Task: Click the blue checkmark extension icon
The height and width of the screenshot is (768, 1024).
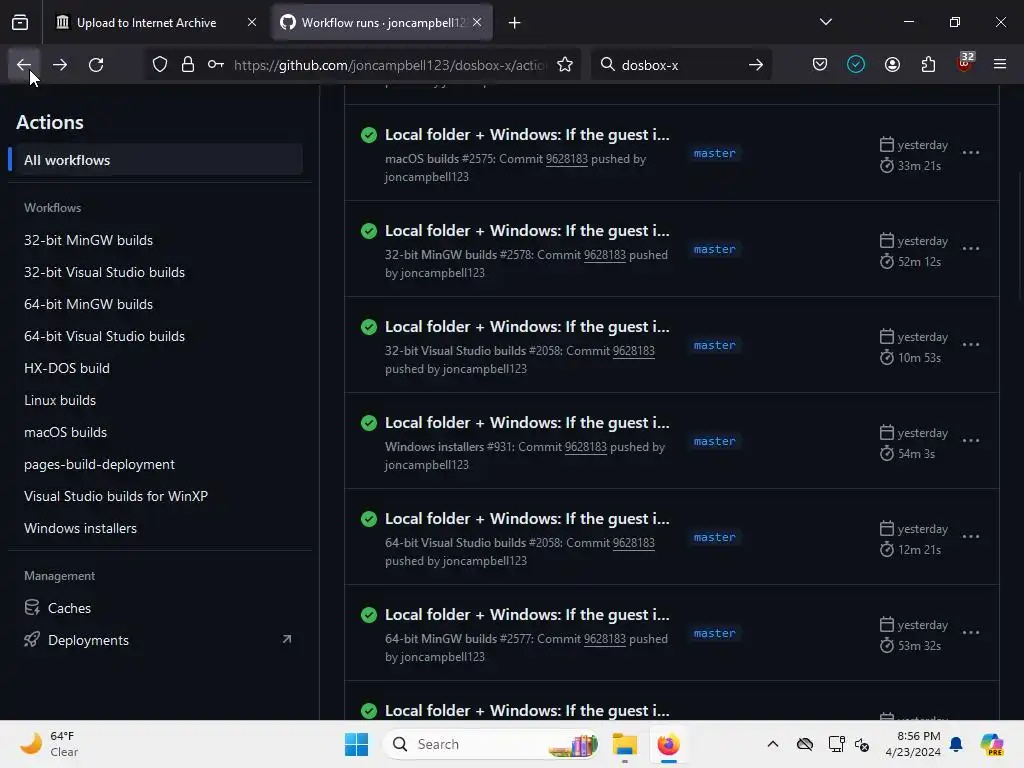Action: 856,64
